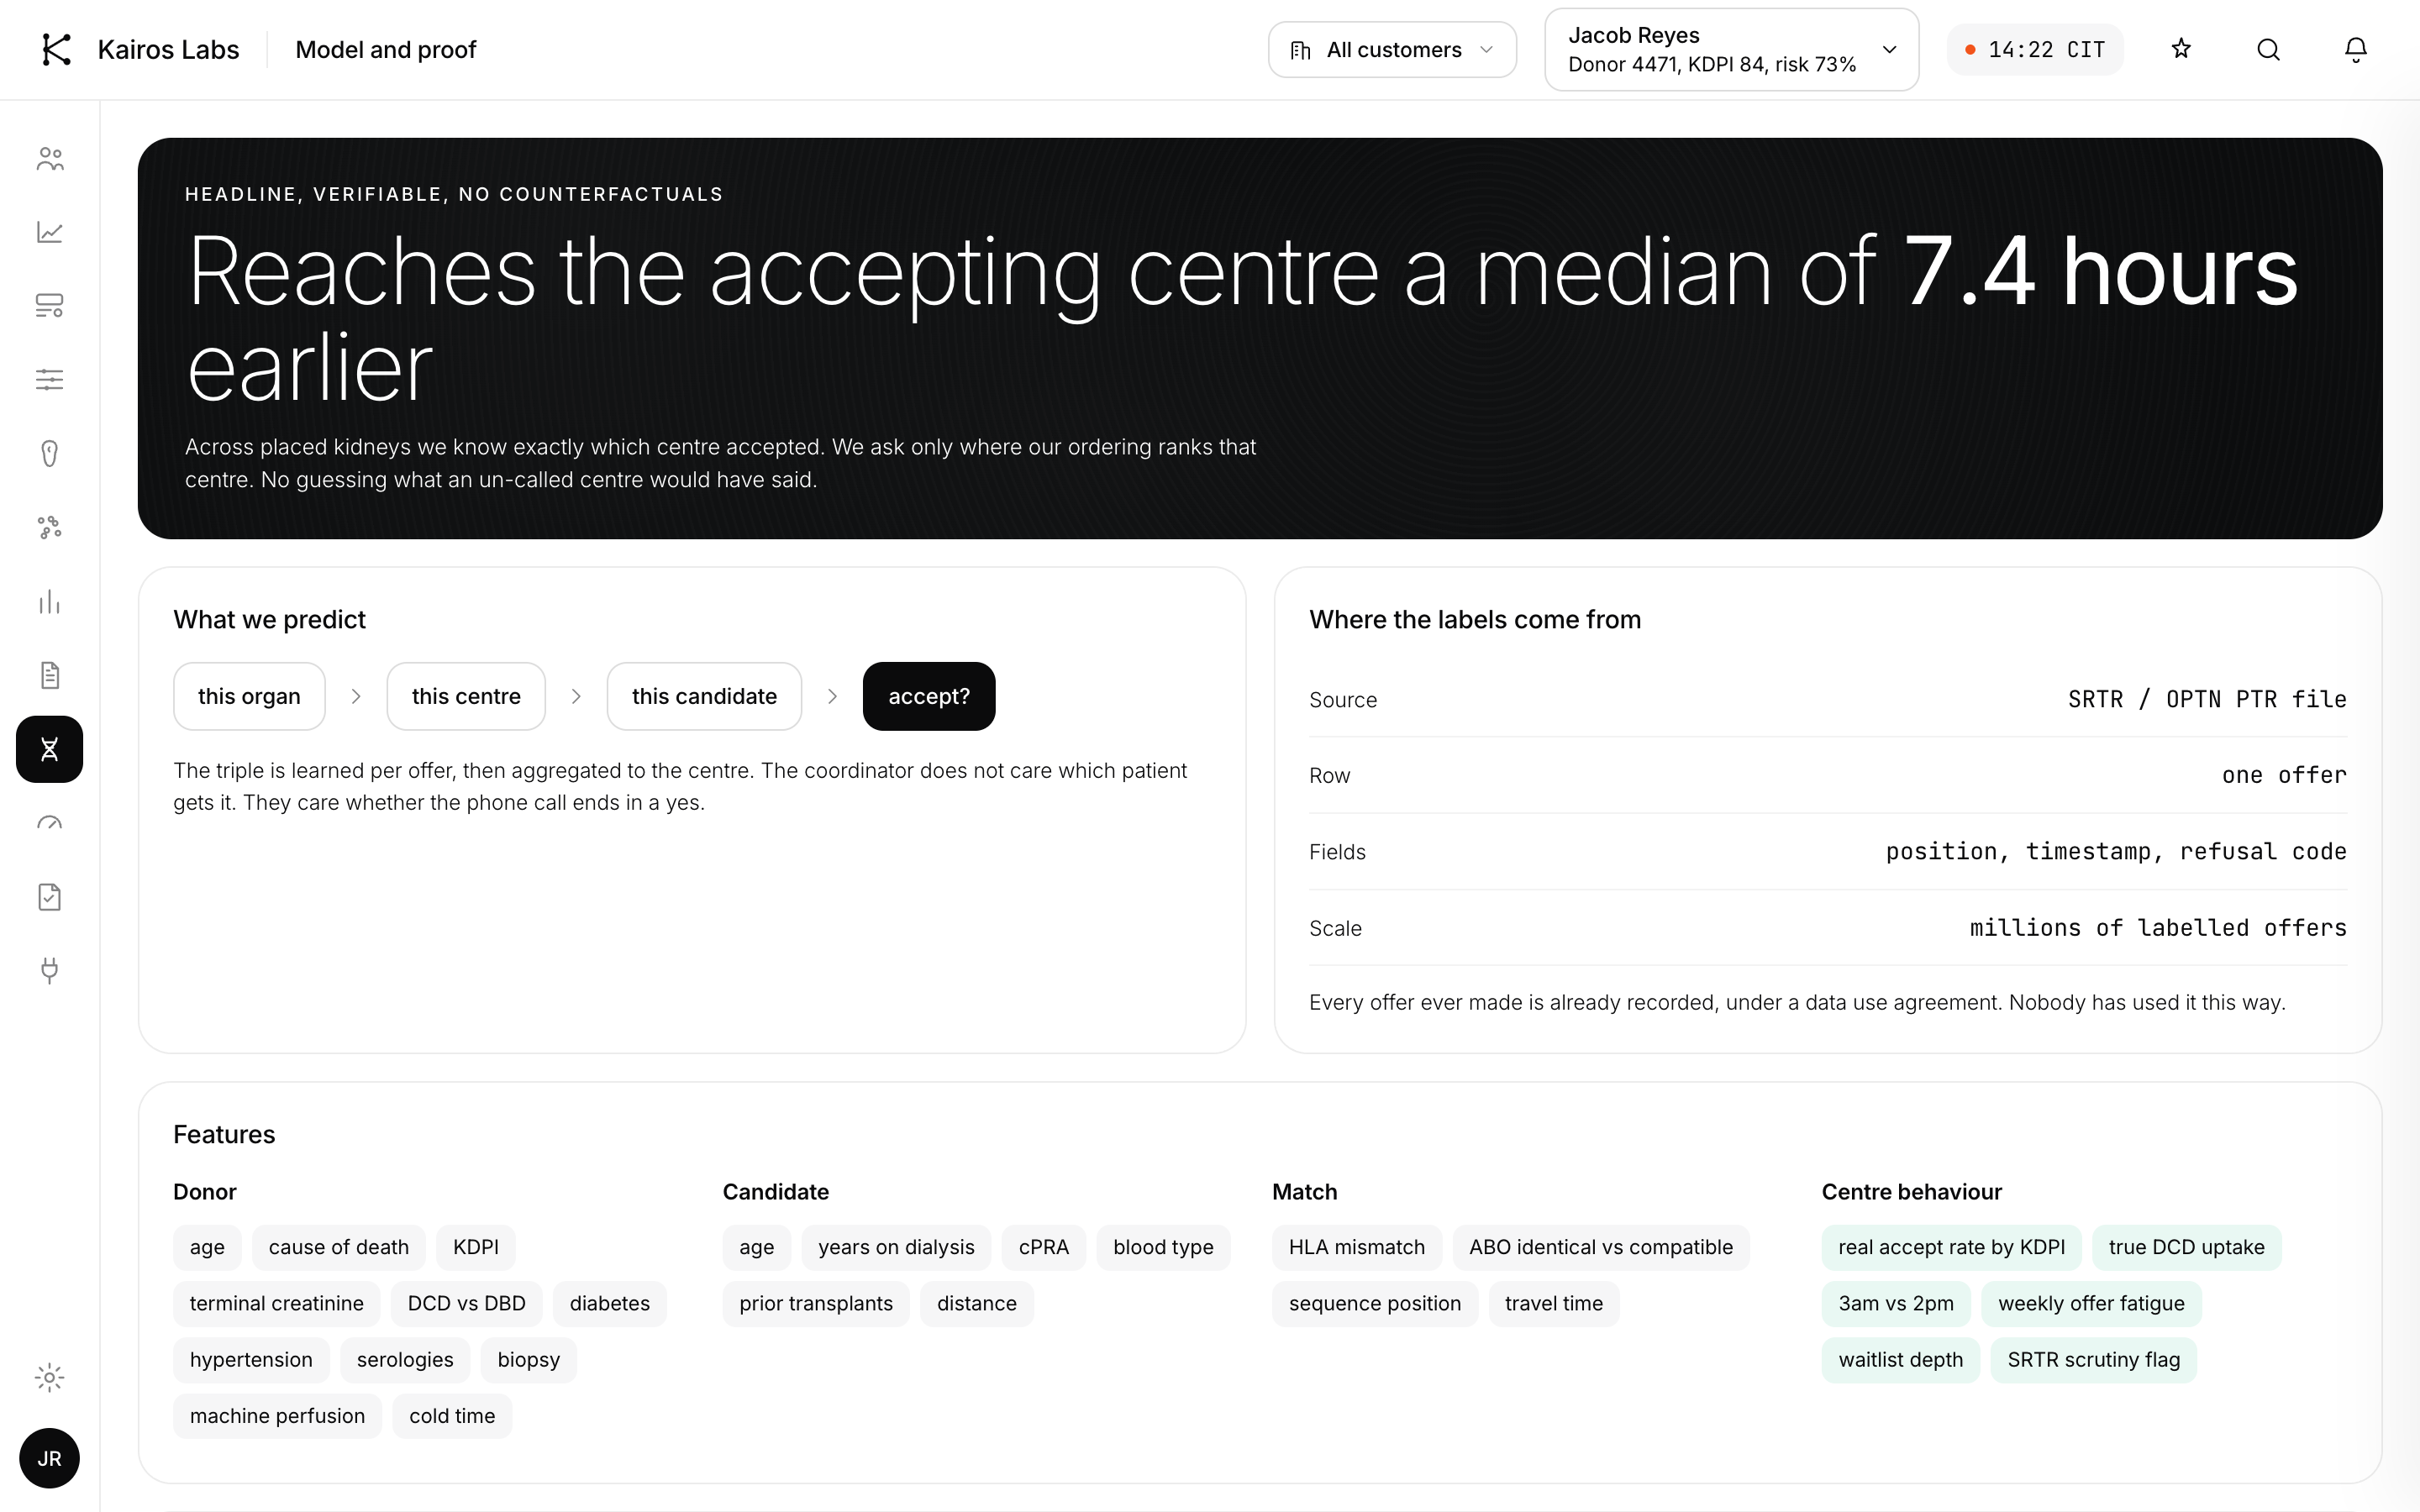Star this page as favorite
Image resolution: width=2420 pixels, height=1512 pixels.
[x=2181, y=49]
